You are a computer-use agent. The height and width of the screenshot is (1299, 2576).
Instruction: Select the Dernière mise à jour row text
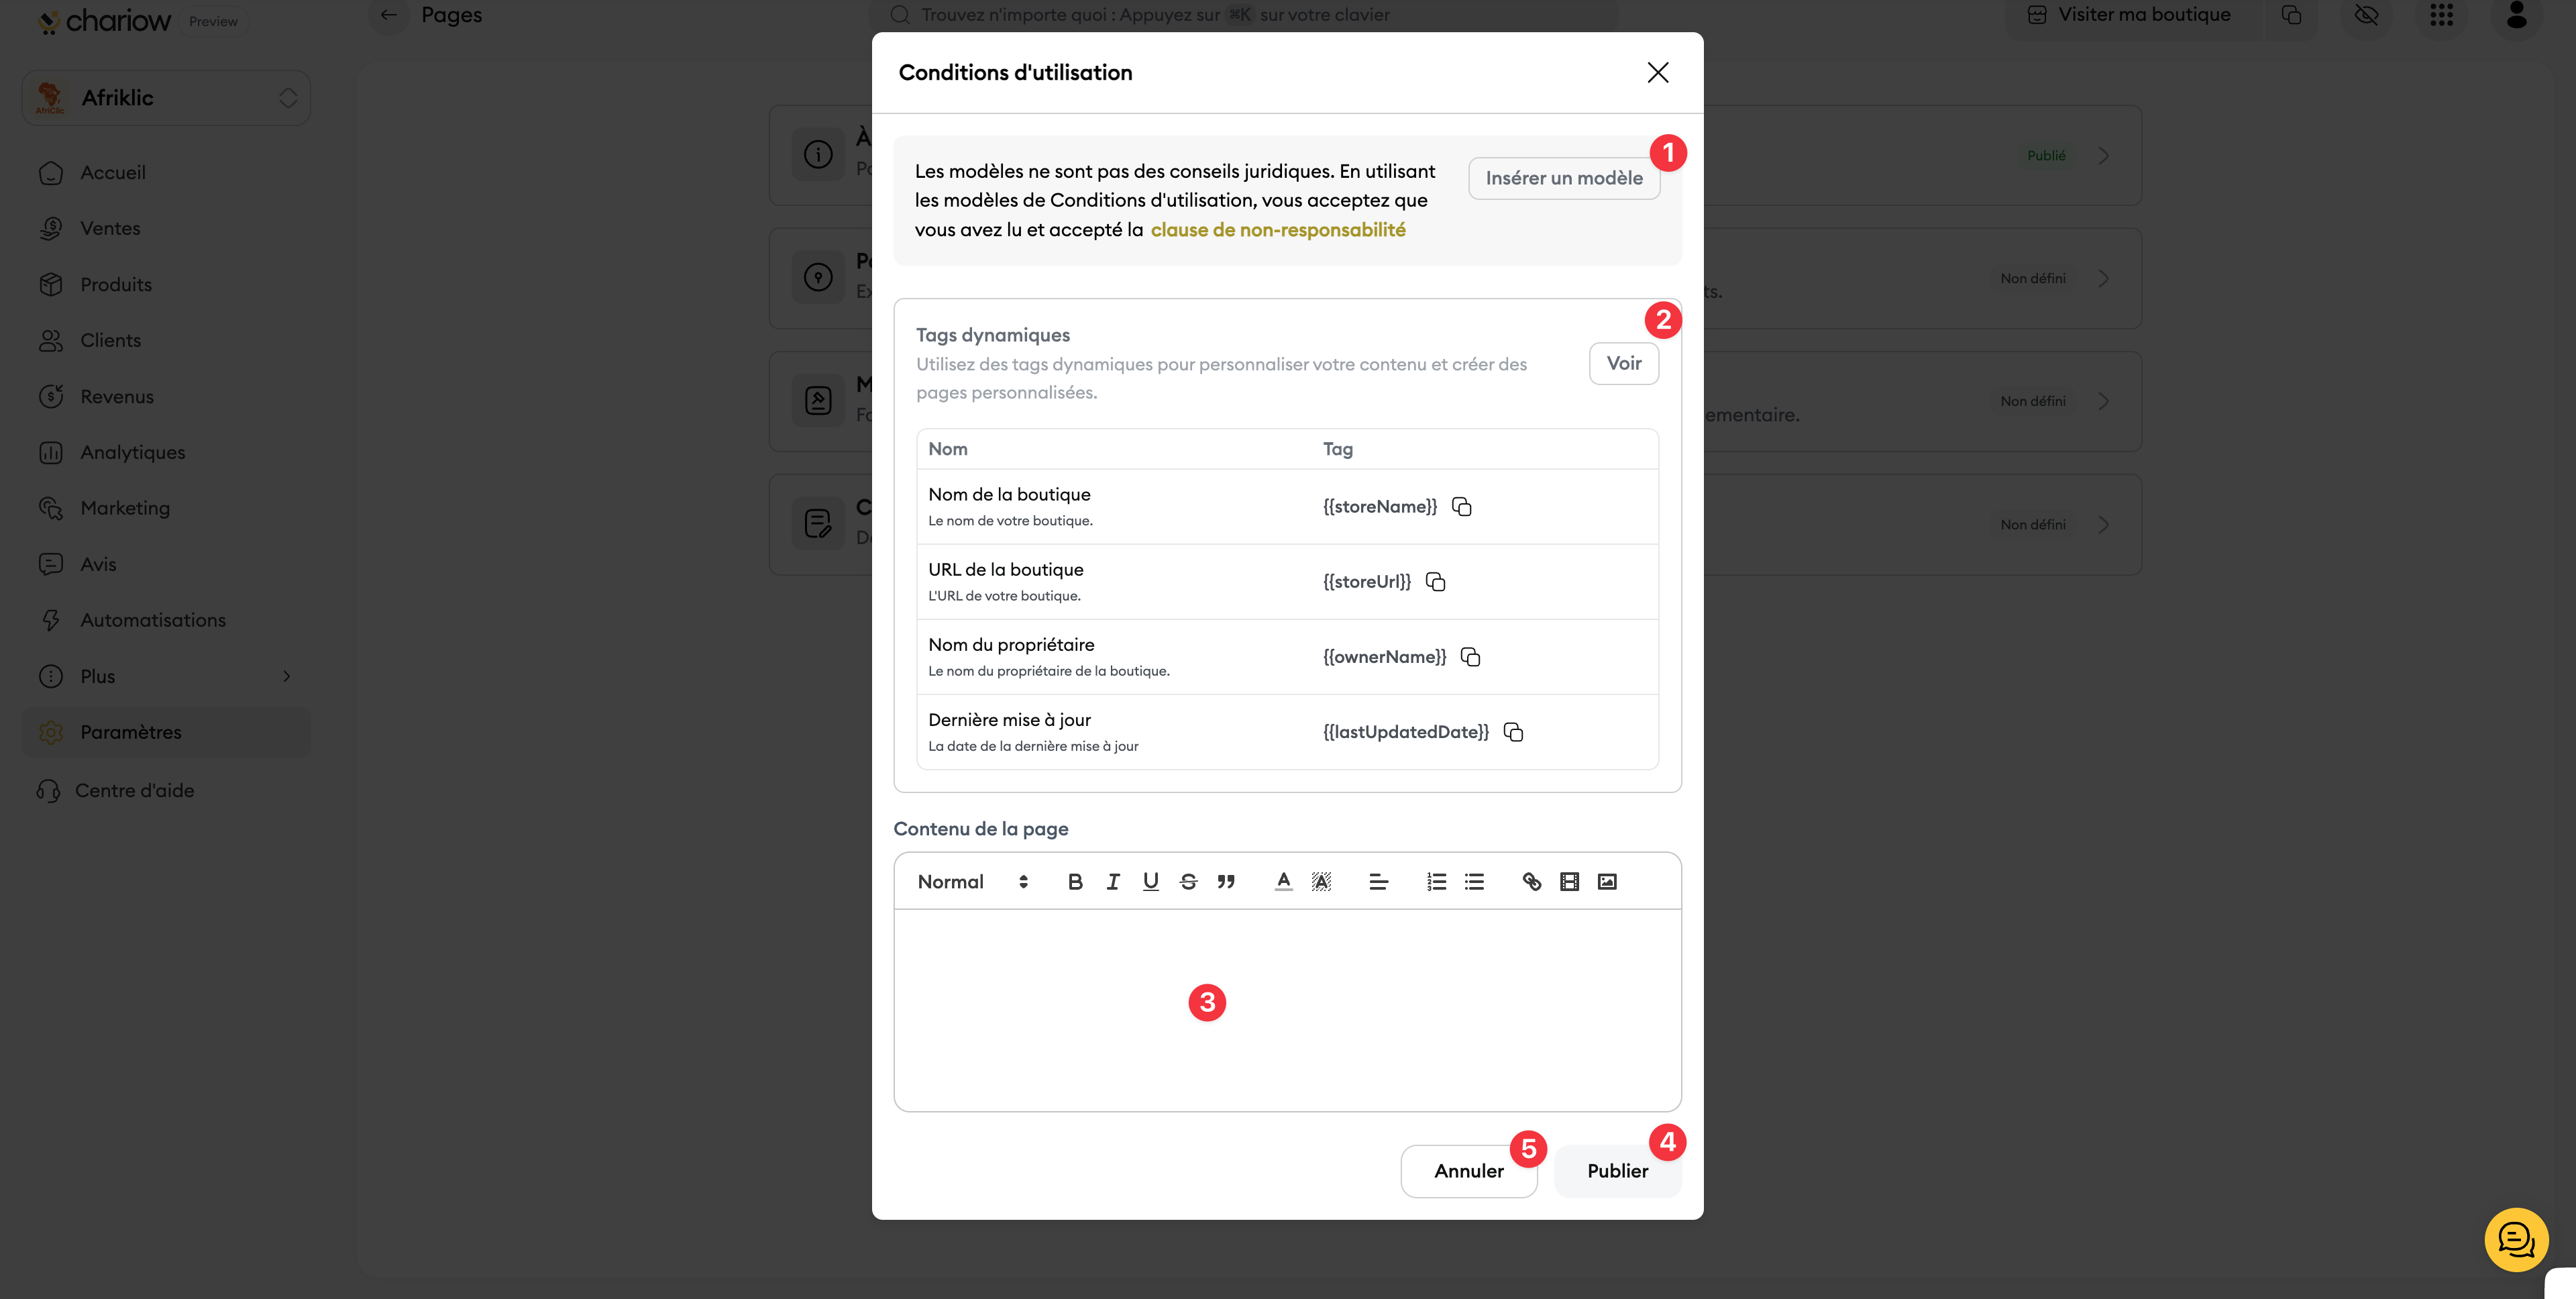pyautogui.click(x=1009, y=720)
